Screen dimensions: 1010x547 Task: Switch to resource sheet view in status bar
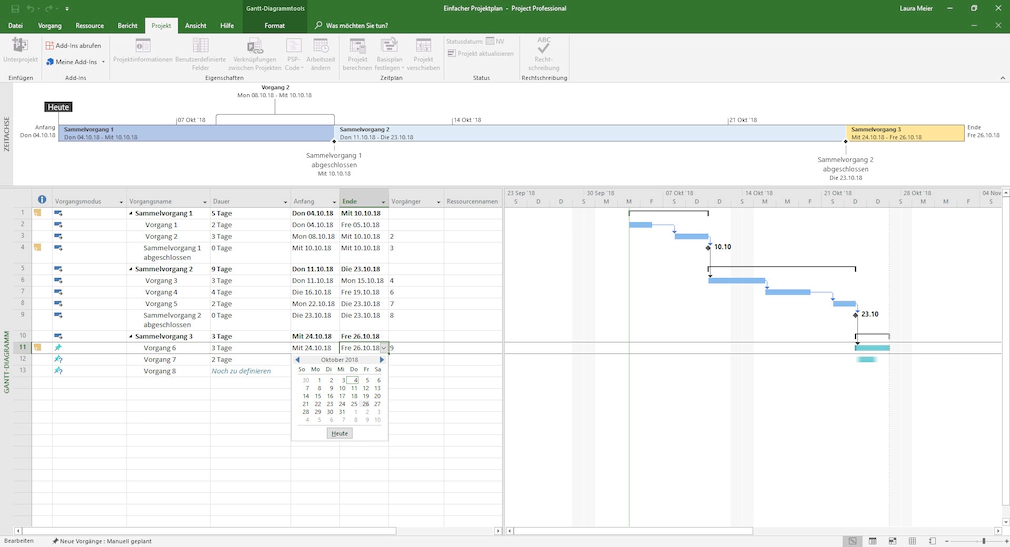pos(912,541)
